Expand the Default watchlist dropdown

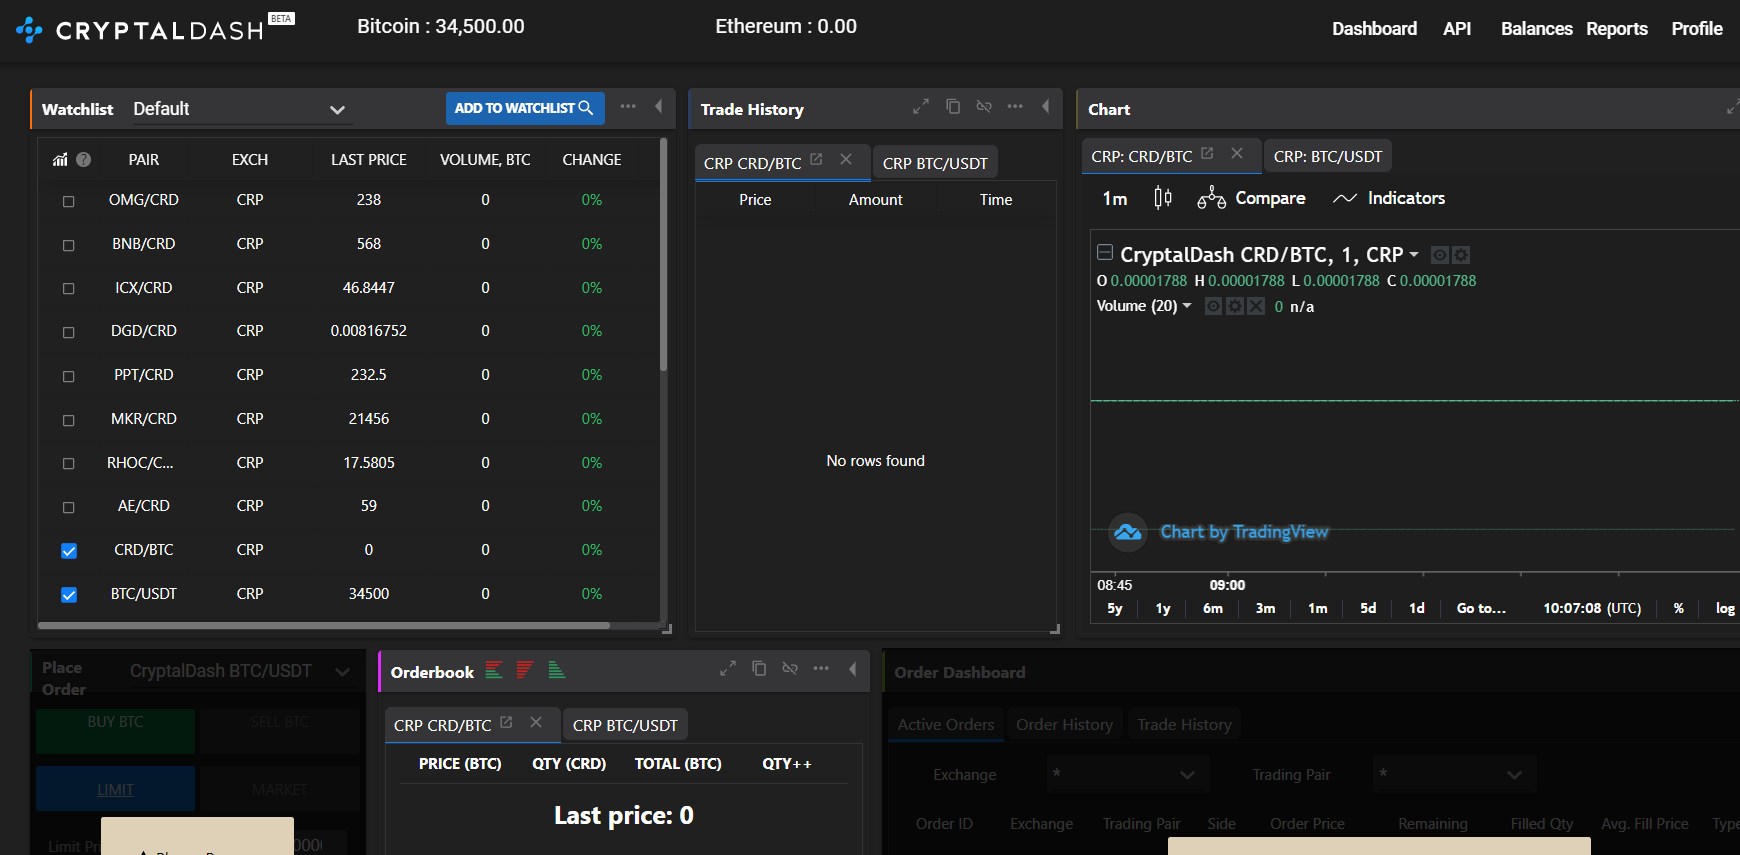pos(337,110)
